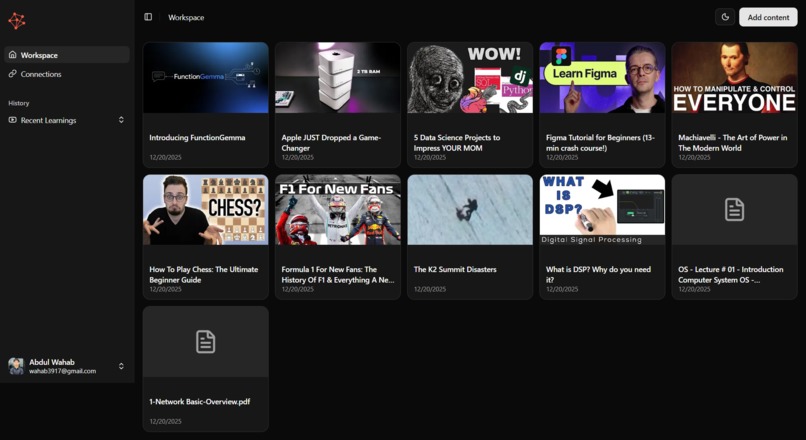Open the Data Science Projects thumbnail
Viewport: 806px width, 440px height.
pyautogui.click(x=470, y=78)
